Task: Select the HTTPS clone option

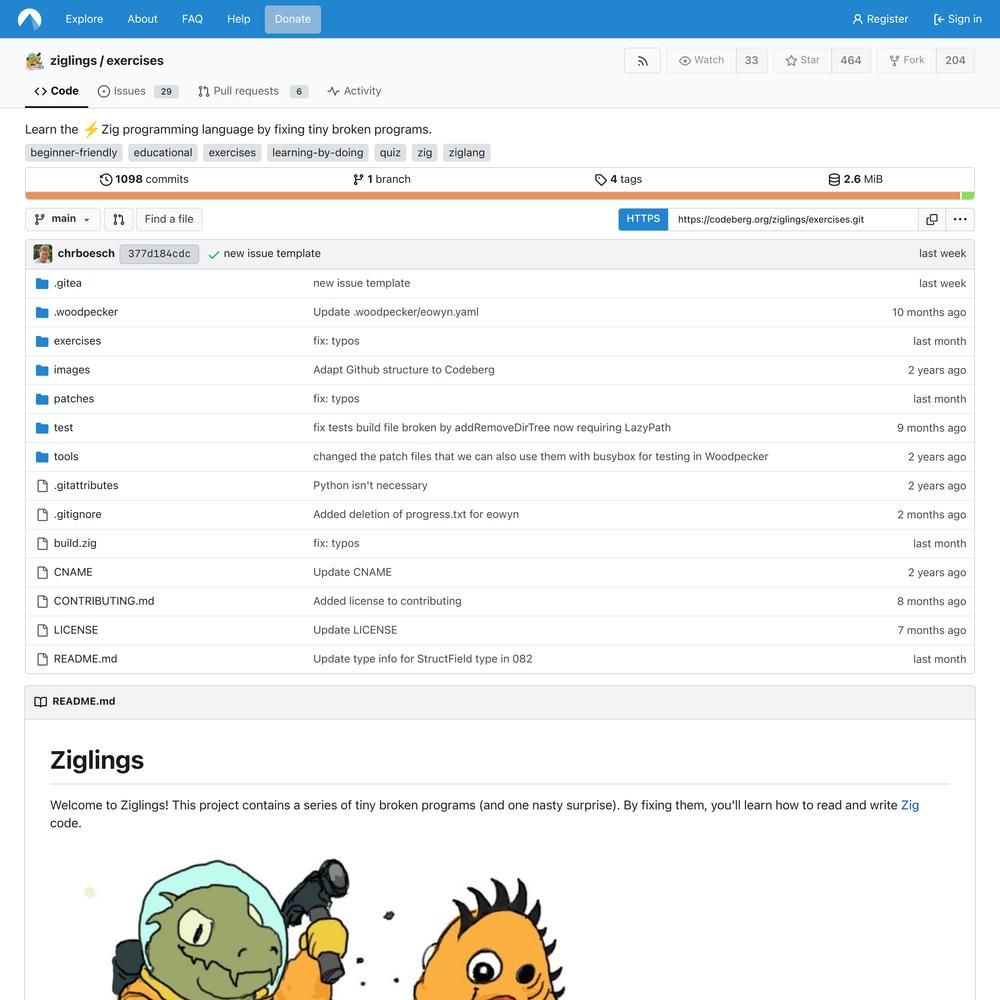Action: [x=643, y=219]
